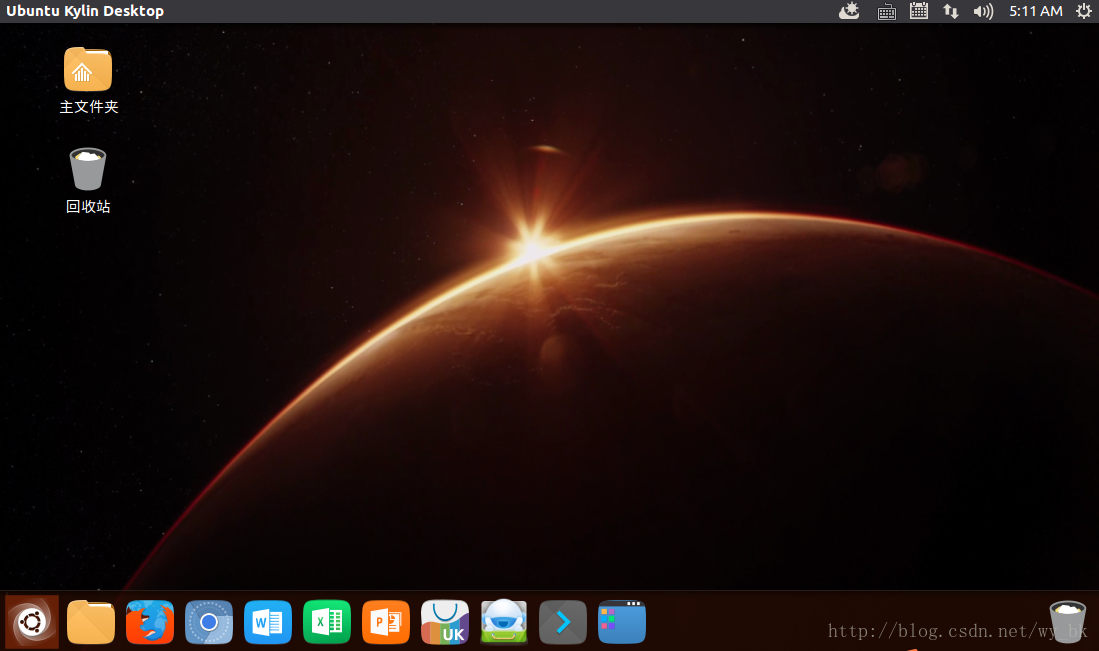Click the Ubuntu Kylin Desktop title
The width and height of the screenshot is (1099, 651).
85,11
